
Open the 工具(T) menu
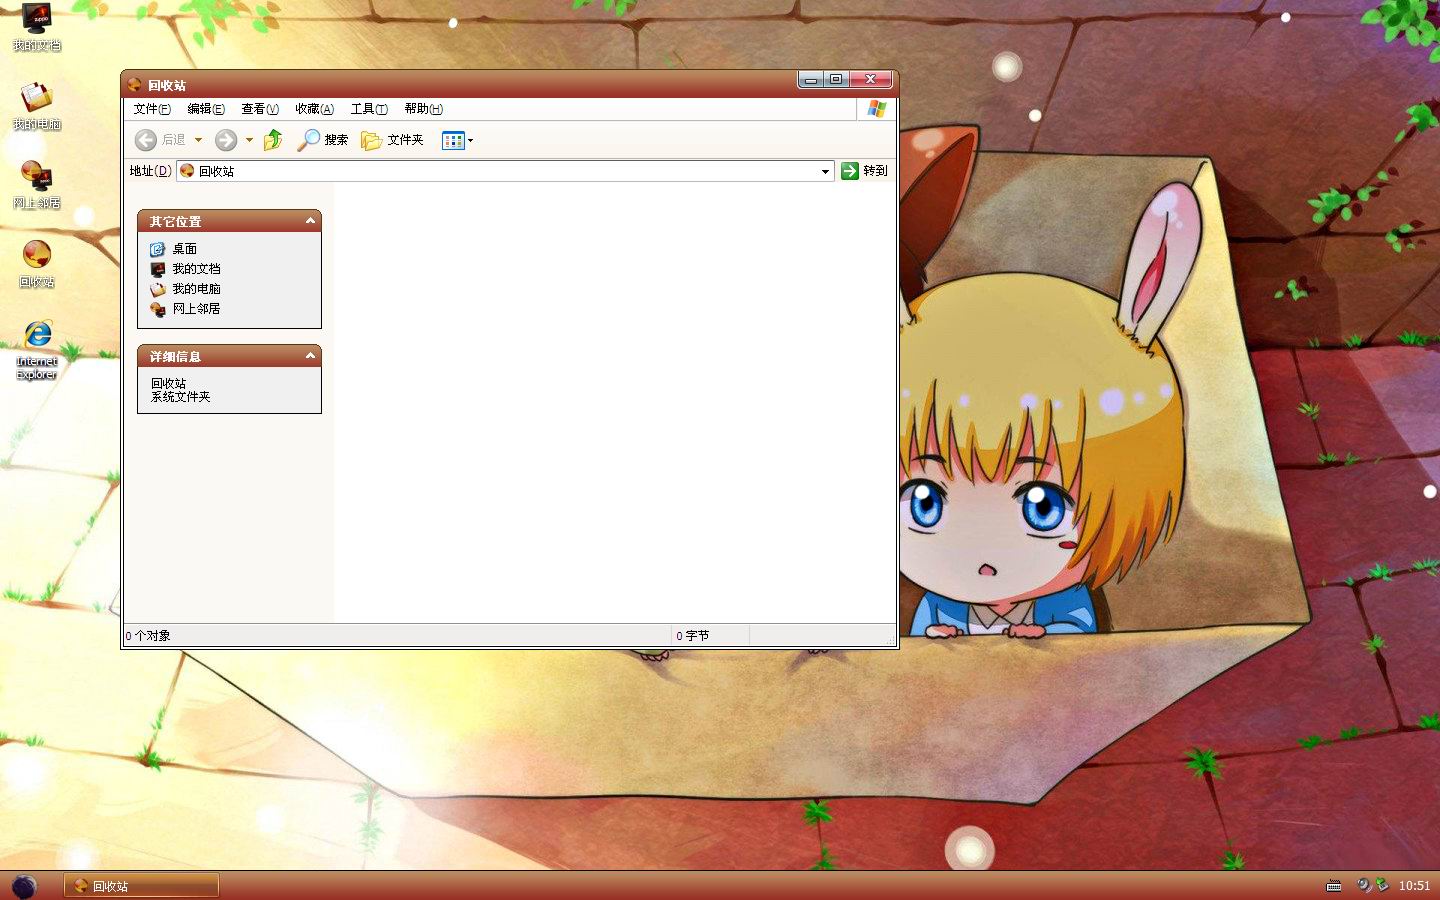point(369,109)
